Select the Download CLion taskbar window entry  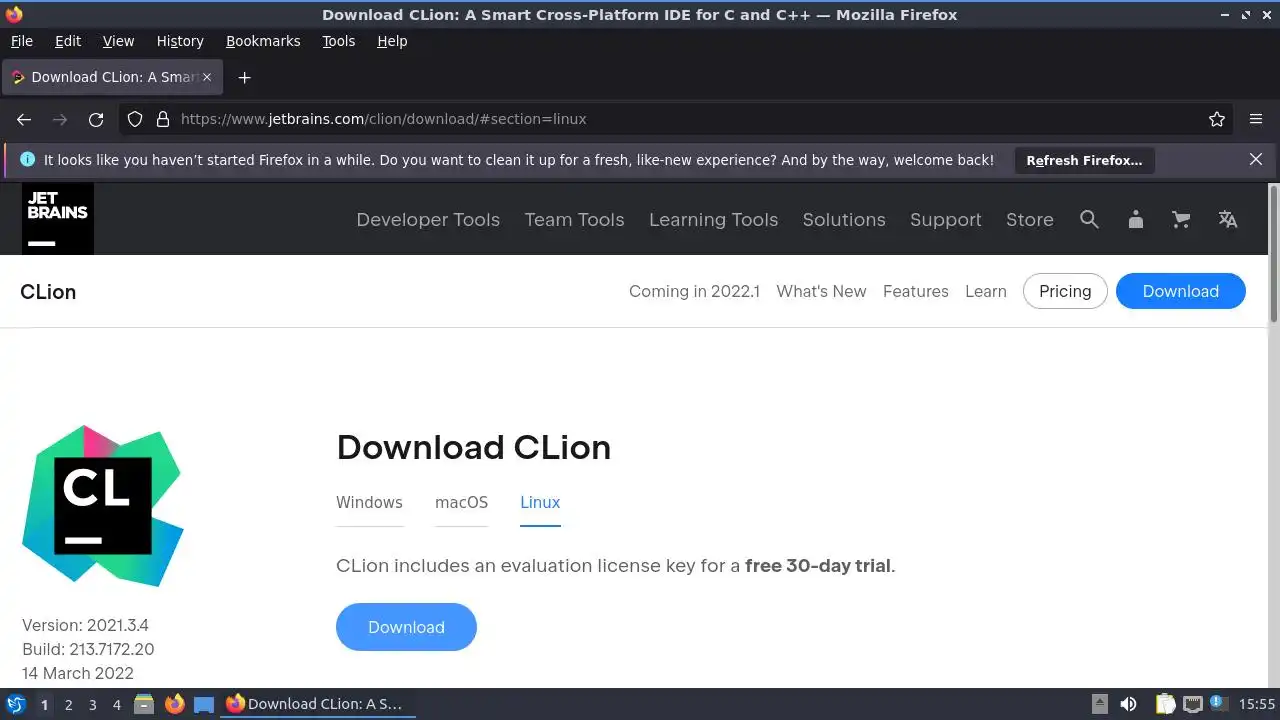[x=318, y=704]
